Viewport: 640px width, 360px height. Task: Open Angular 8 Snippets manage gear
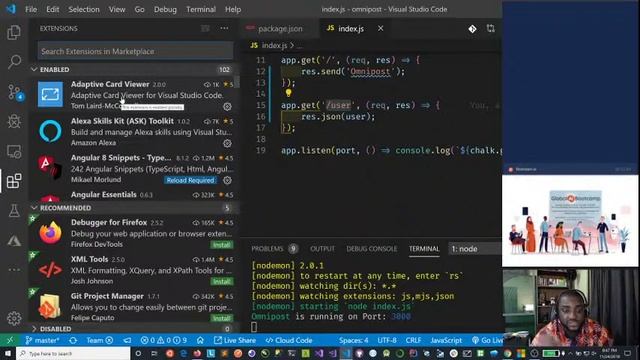[227, 180]
